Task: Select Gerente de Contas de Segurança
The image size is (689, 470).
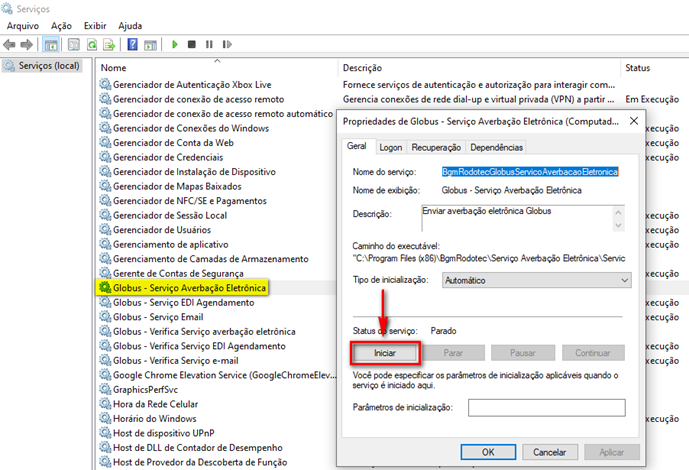Action: (x=178, y=273)
